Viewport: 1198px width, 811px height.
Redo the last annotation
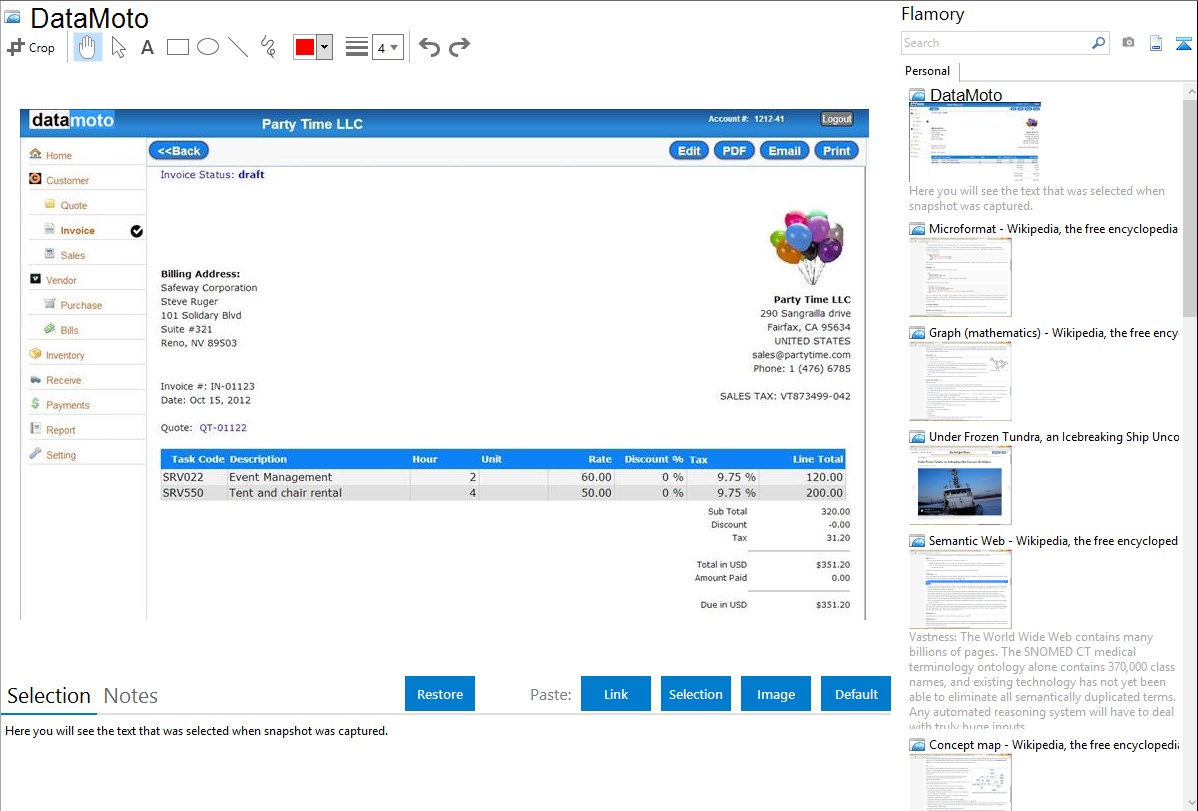(x=459, y=47)
